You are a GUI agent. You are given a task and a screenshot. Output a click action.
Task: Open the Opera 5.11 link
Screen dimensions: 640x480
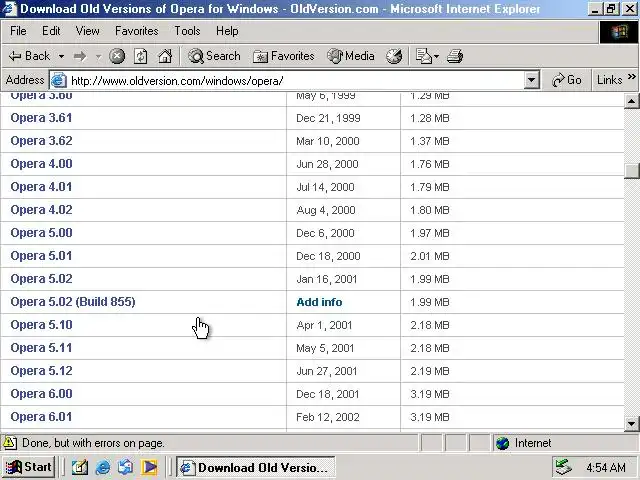coord(41,348)
